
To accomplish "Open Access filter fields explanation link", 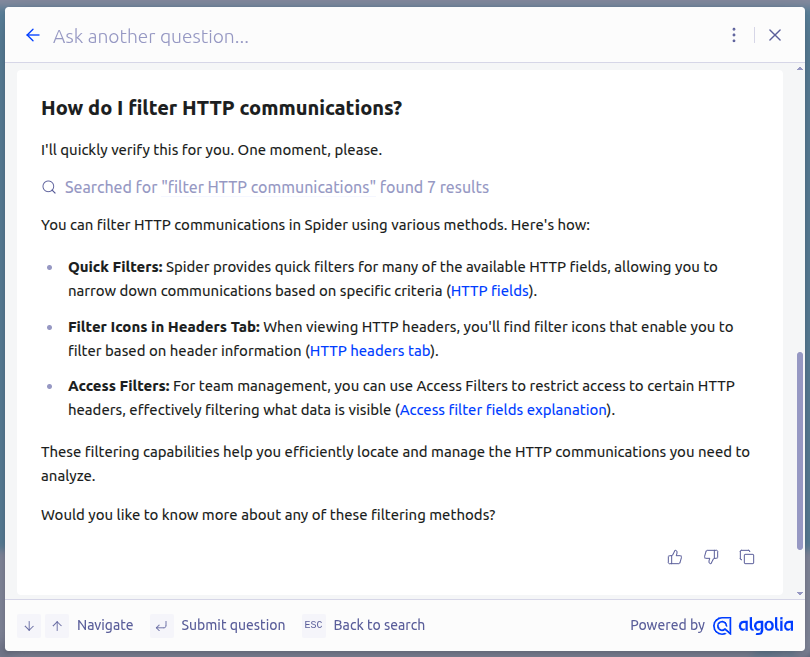I will pyautogui.click(x=503, y=410).
